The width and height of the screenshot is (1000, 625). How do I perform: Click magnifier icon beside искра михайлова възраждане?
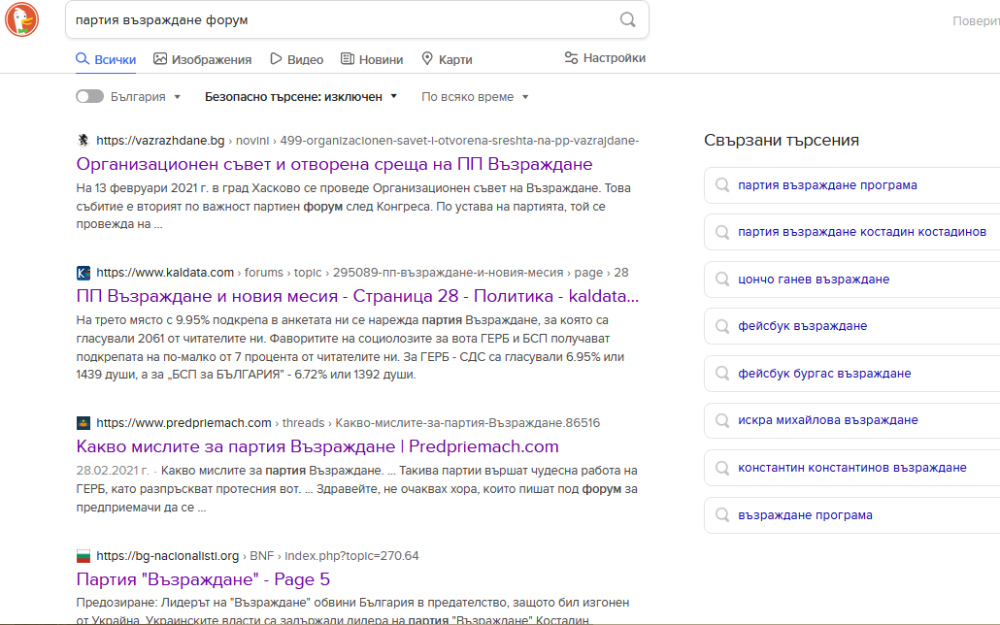pos(722,420)
